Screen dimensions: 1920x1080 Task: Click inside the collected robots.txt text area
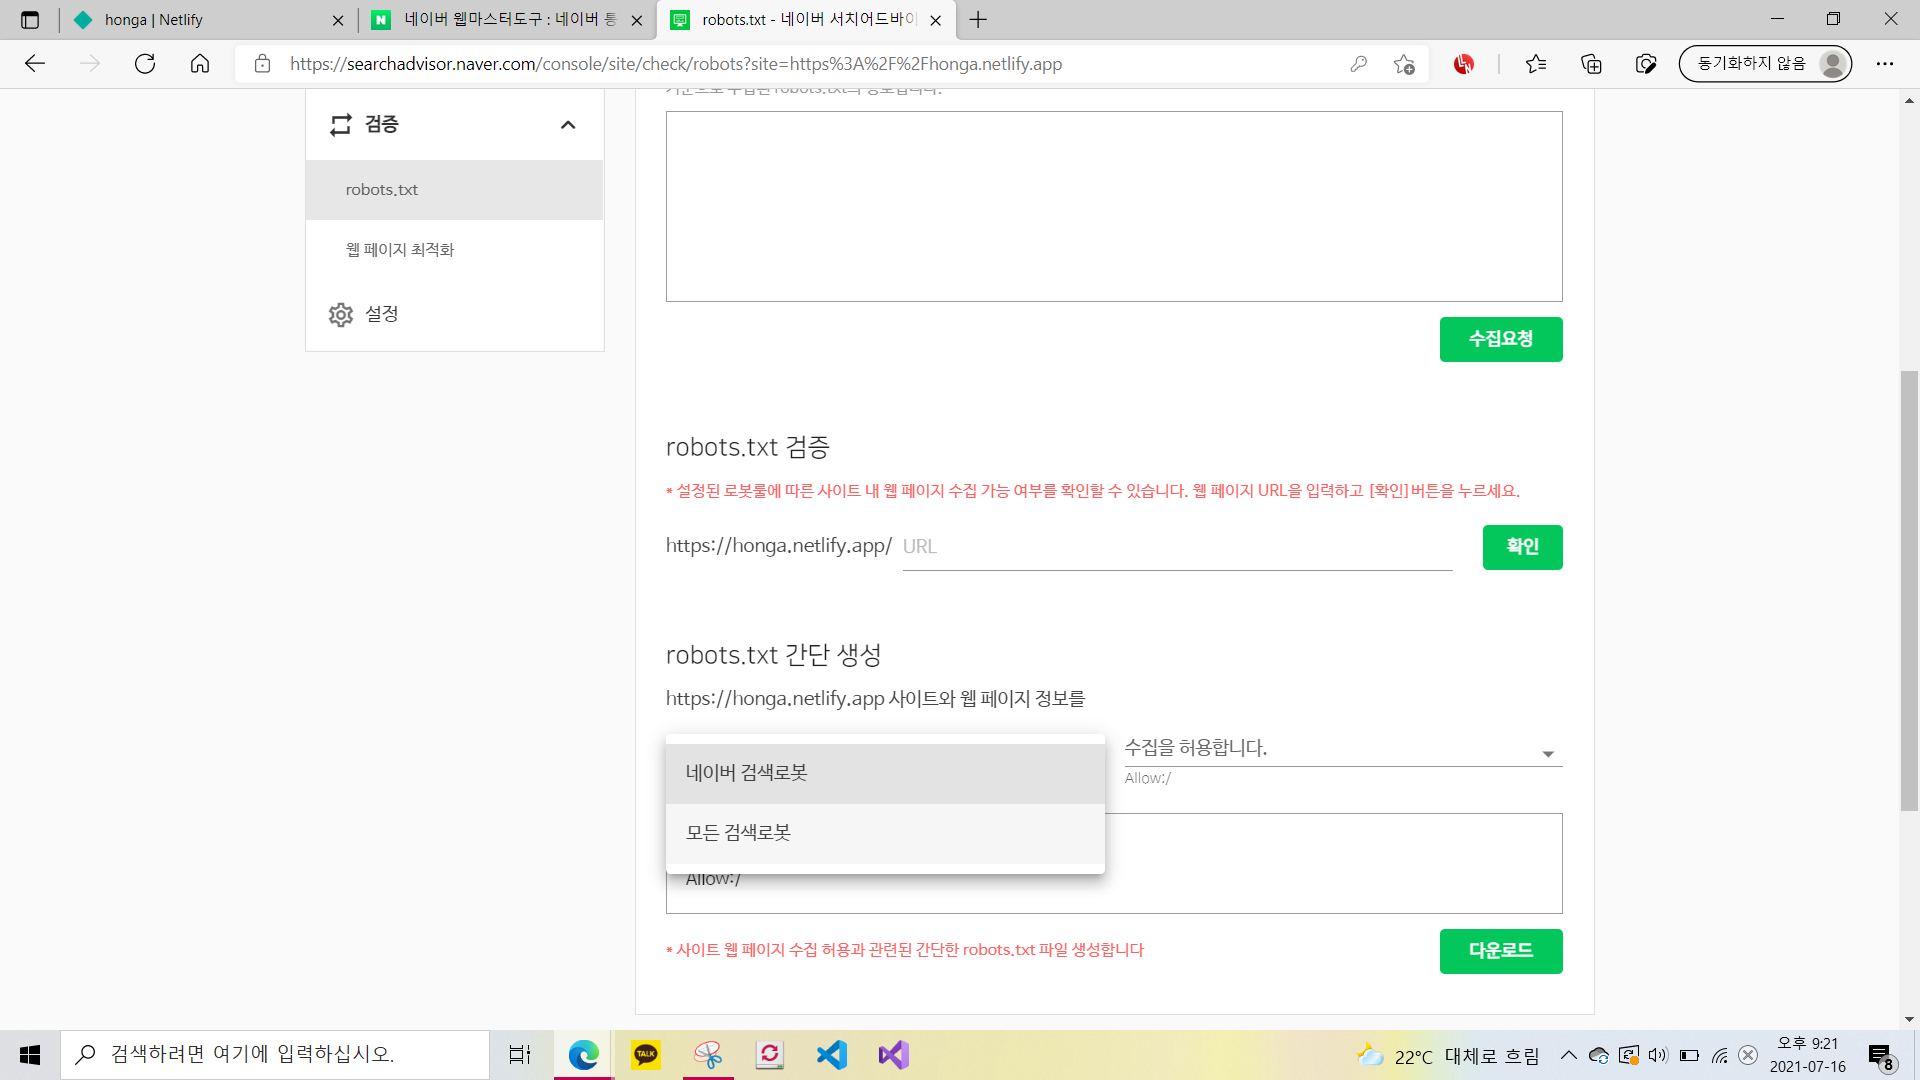(1114, 206)
